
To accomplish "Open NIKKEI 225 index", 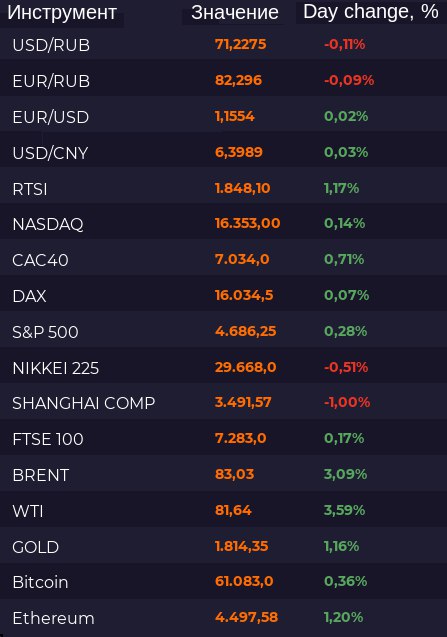I will 56,368.
